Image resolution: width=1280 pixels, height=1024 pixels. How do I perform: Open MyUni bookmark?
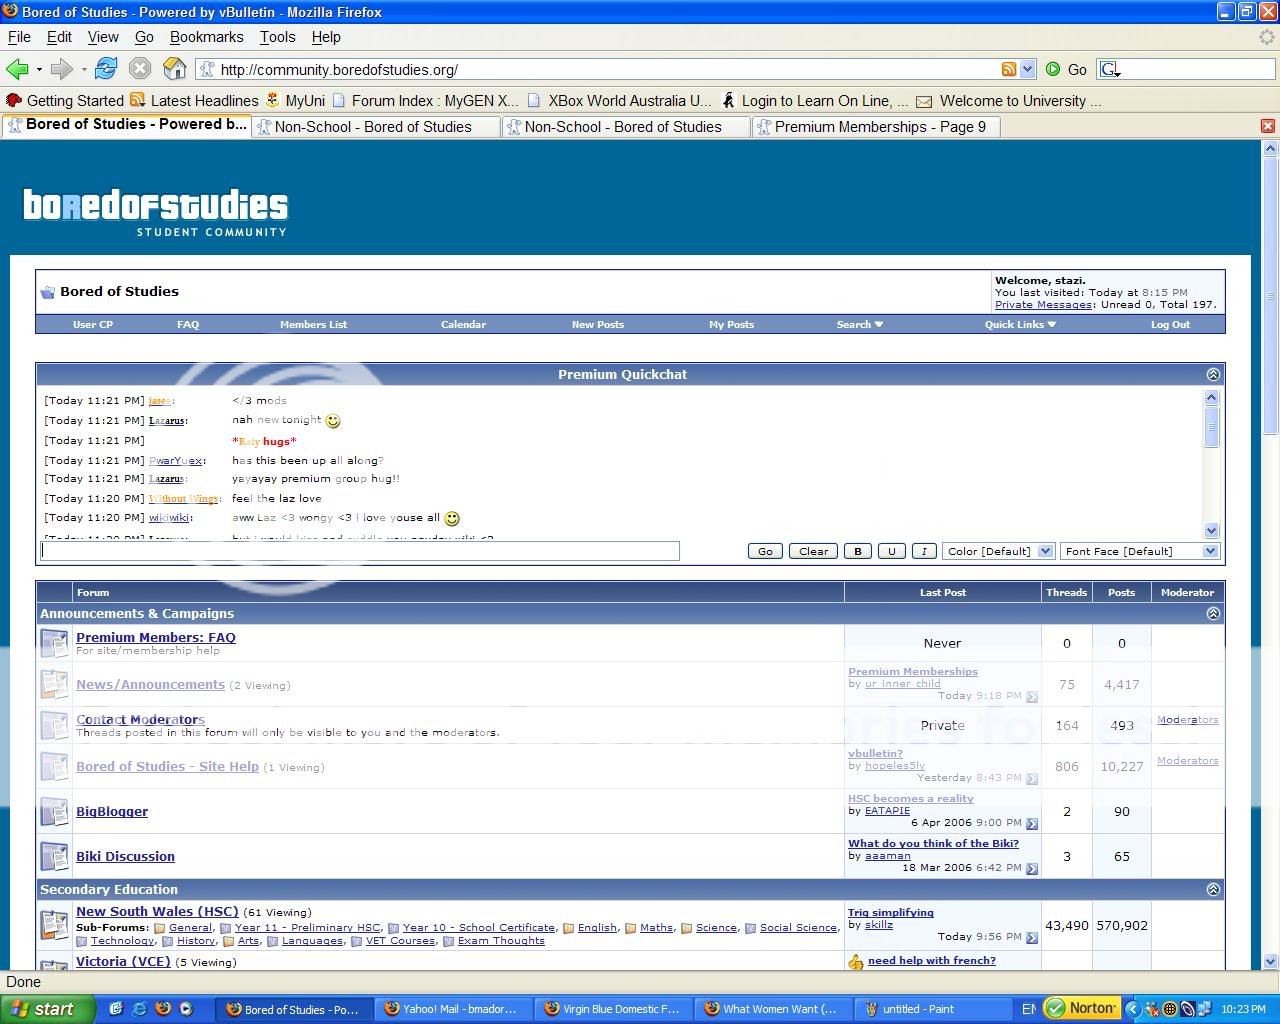[x=295, y=101]
